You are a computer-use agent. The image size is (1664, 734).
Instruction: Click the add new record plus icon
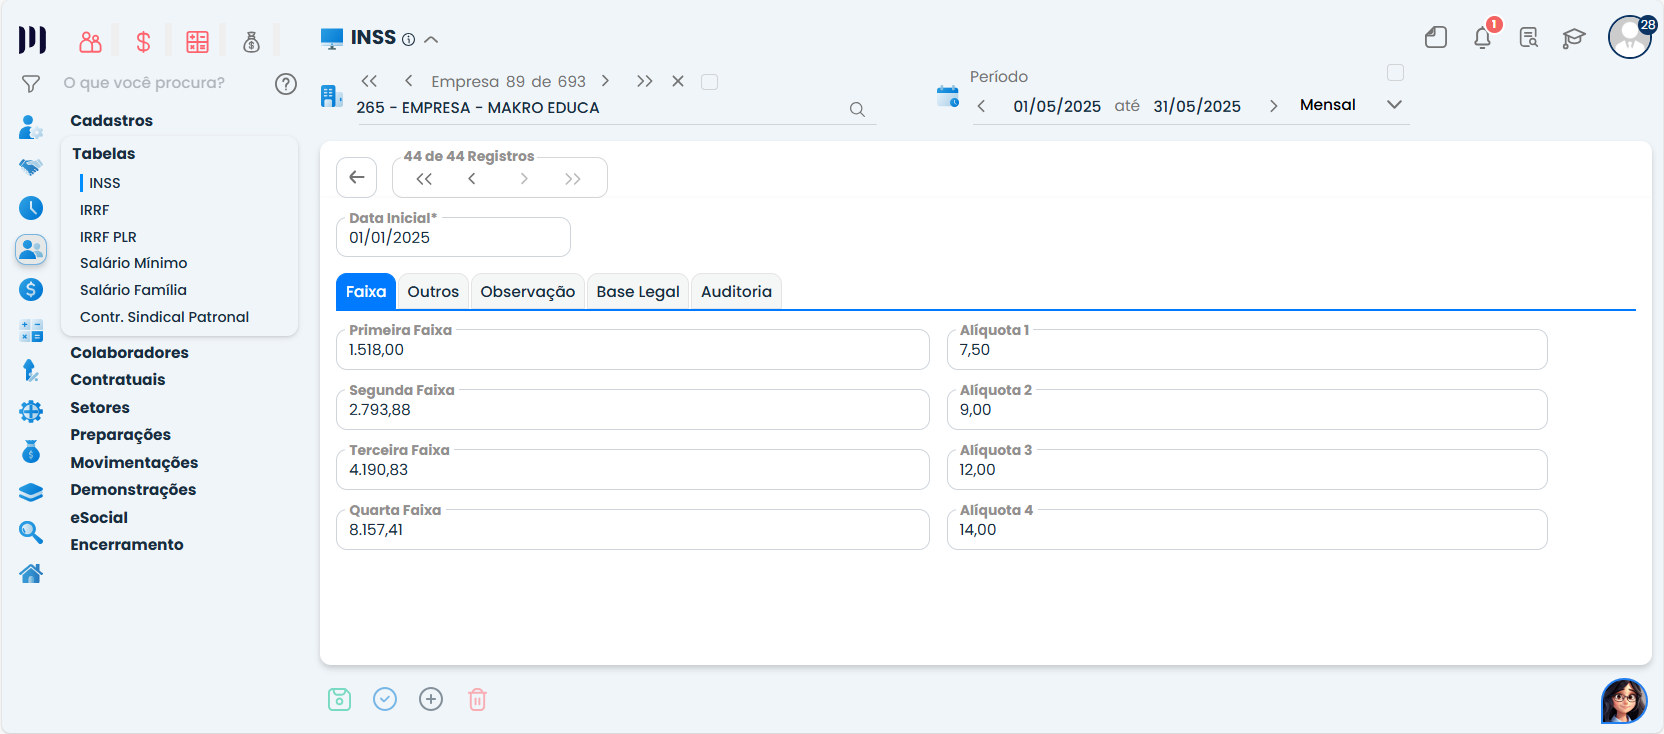pos(431,699)
